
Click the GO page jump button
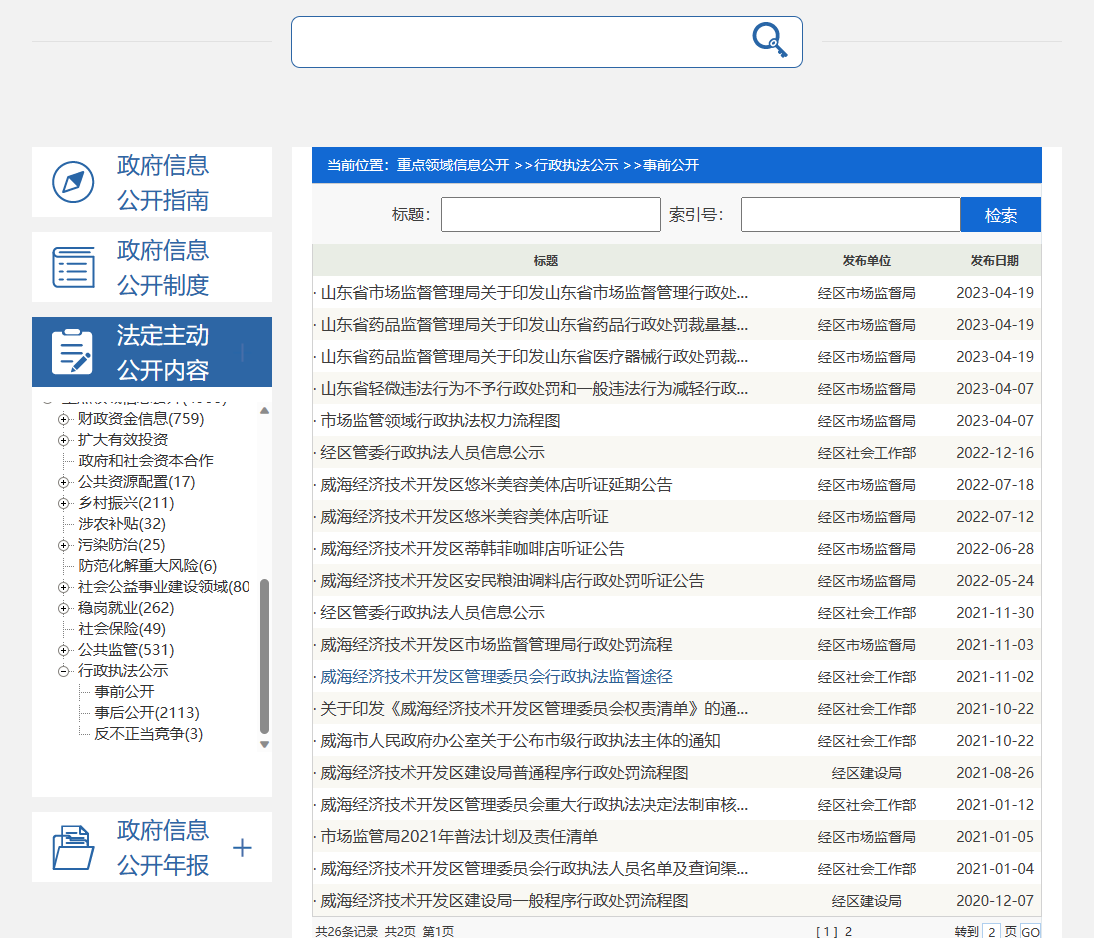[x=1030, y=931]
